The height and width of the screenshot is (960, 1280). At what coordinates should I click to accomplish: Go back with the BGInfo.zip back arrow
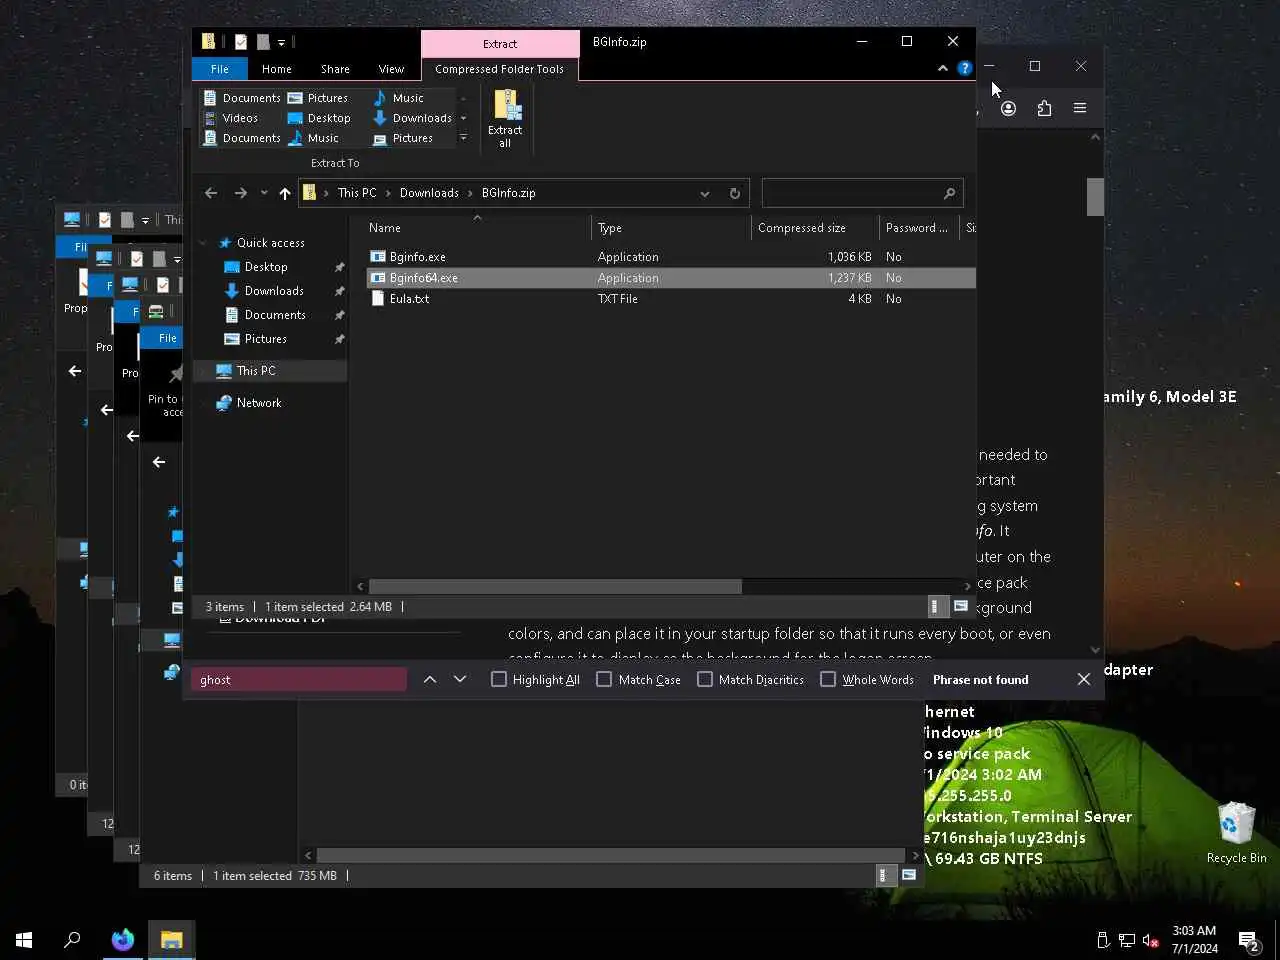tap(211, 193)
